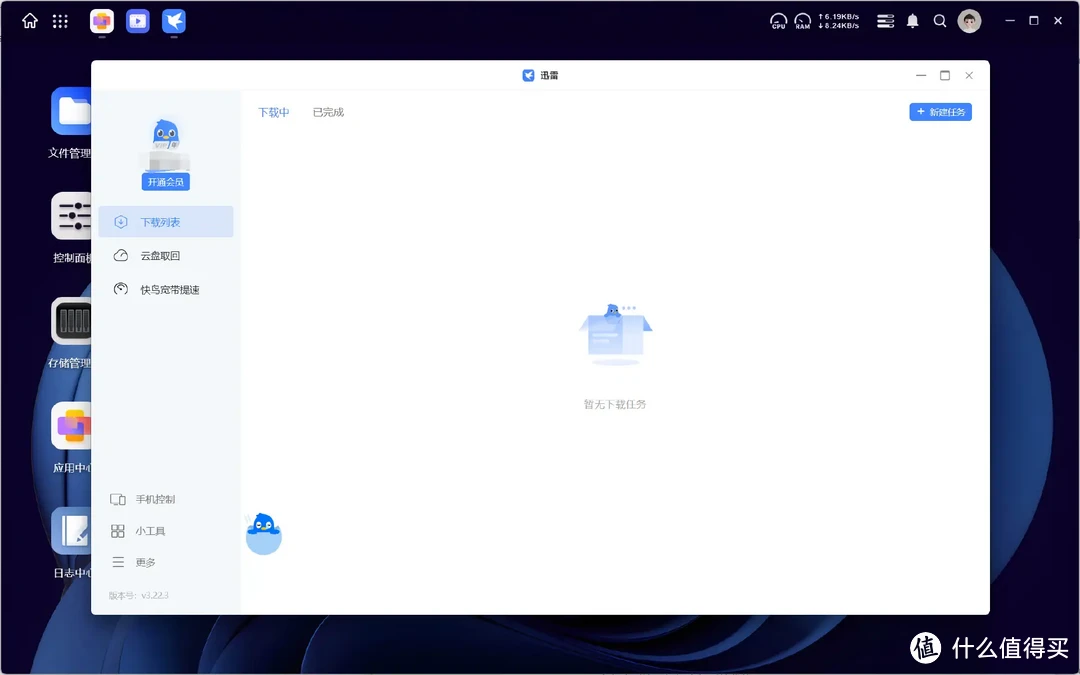Expand the 更多 menu in the sidebar
Screen dimensions: 1080x675
click(x=144, y=562)
